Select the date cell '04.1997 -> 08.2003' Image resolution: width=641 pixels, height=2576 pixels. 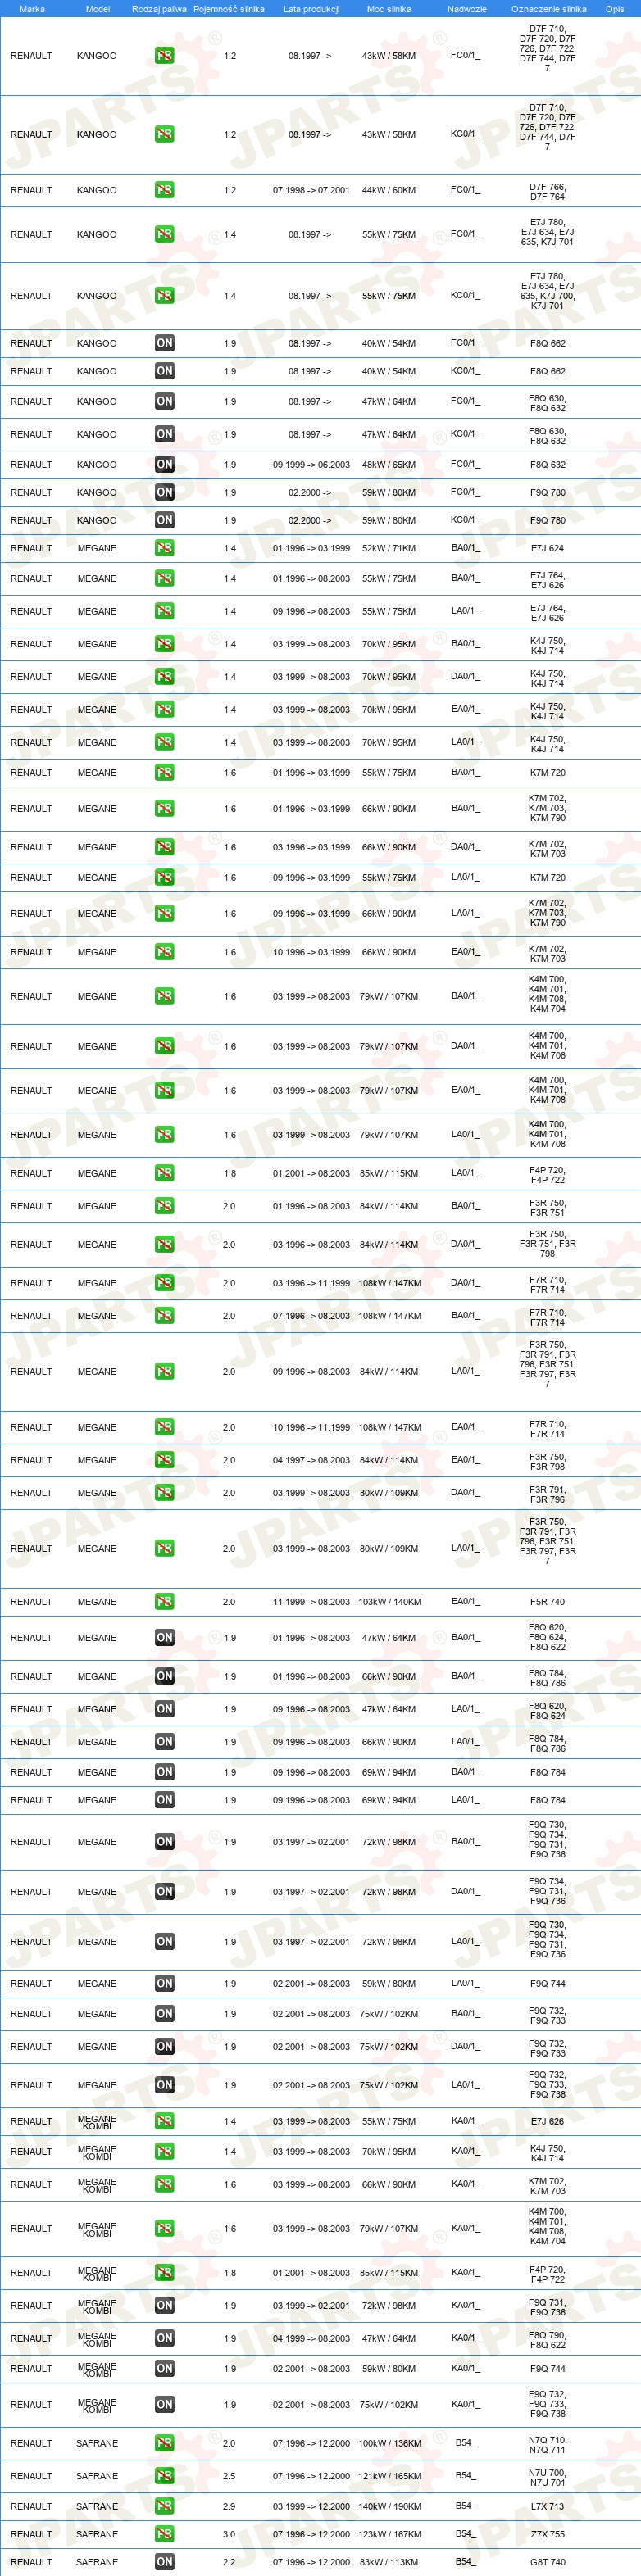click(311, 1461)
